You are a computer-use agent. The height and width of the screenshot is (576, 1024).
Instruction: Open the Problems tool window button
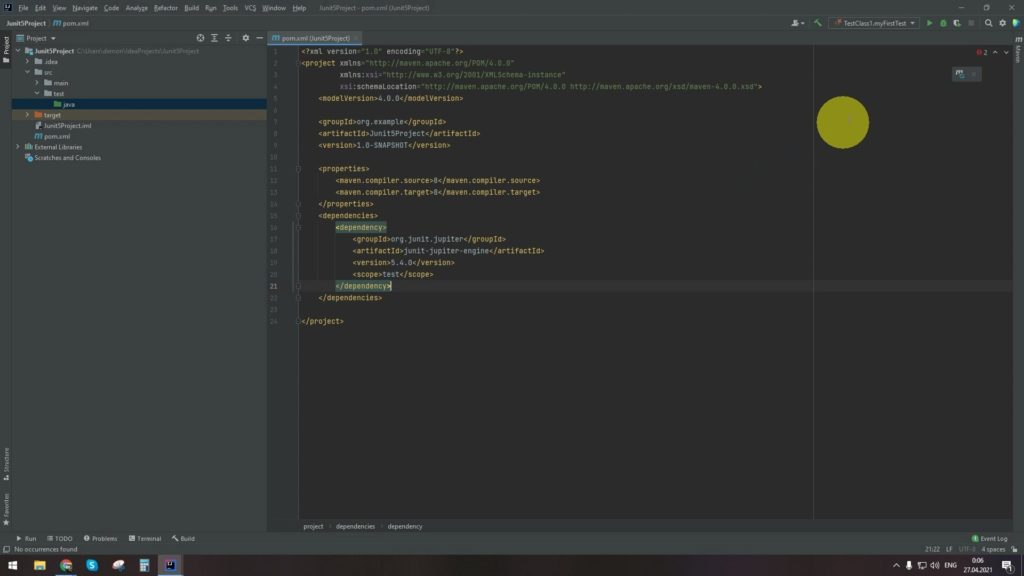pos(101,539)
